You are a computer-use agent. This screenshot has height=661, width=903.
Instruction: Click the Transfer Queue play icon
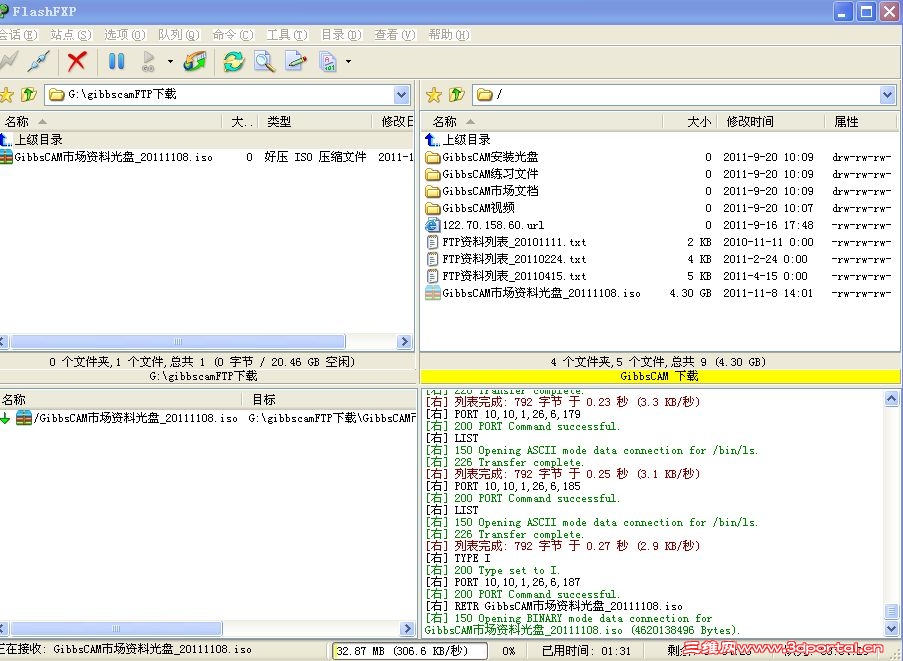tap(149, 60)
